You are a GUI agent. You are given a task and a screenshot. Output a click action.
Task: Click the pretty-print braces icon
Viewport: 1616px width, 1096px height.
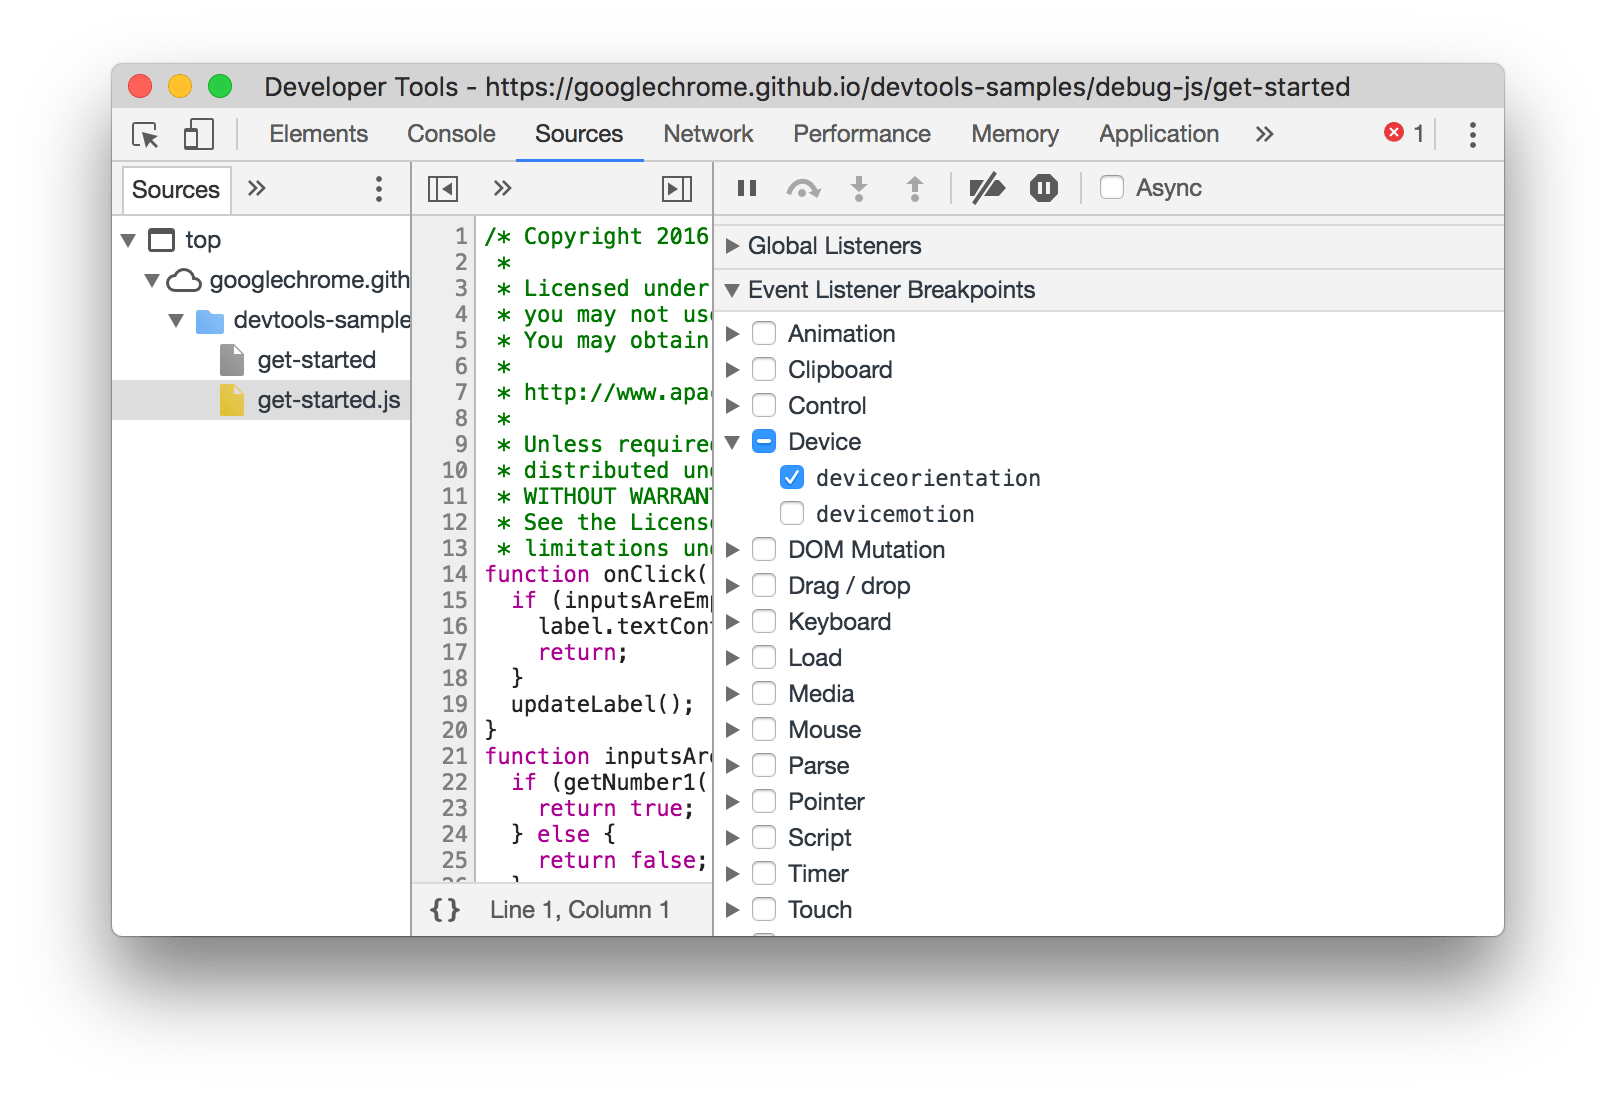coord(444,909)
